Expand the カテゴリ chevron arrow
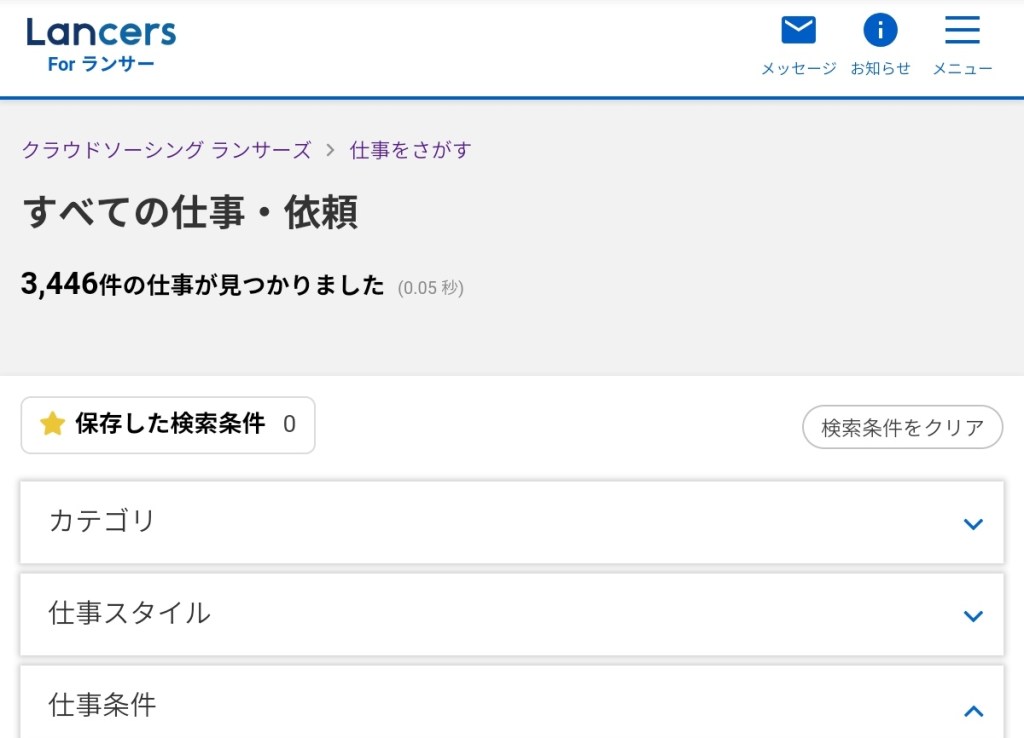 tap(973, 524)
